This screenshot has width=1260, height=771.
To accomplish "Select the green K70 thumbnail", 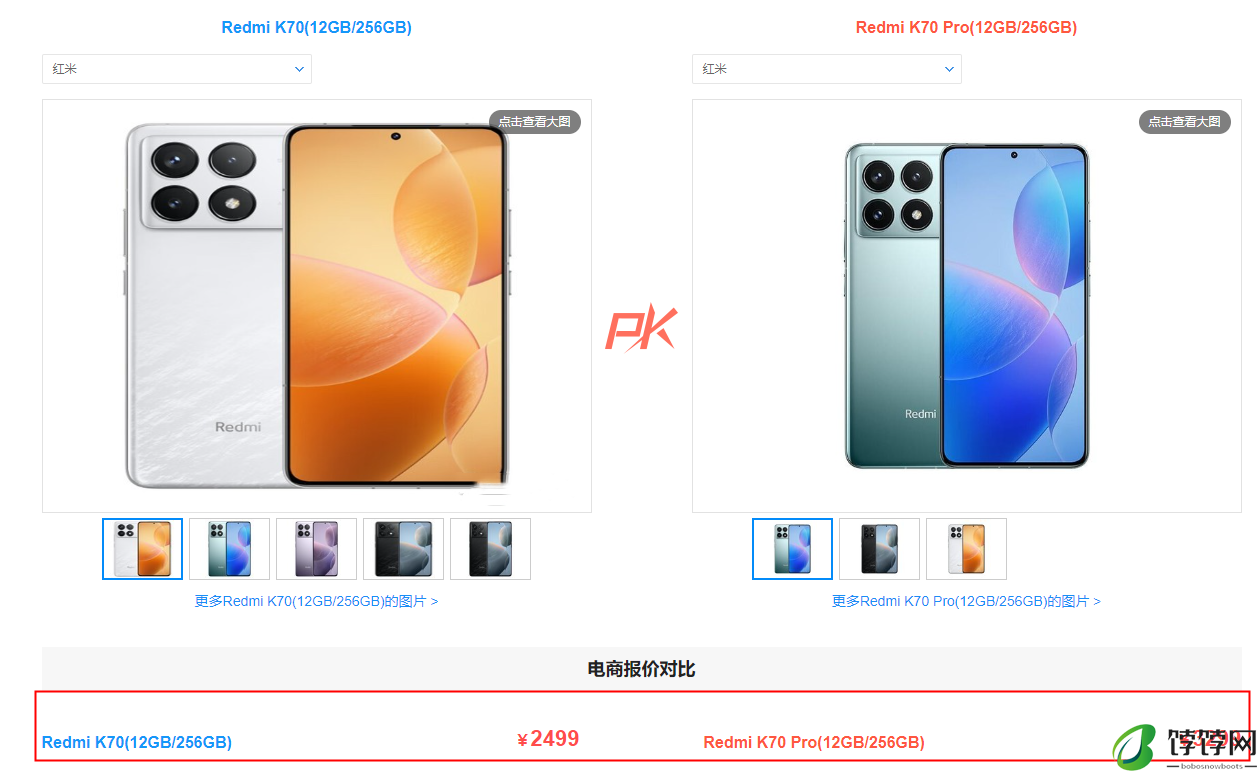I will point(229,549).
